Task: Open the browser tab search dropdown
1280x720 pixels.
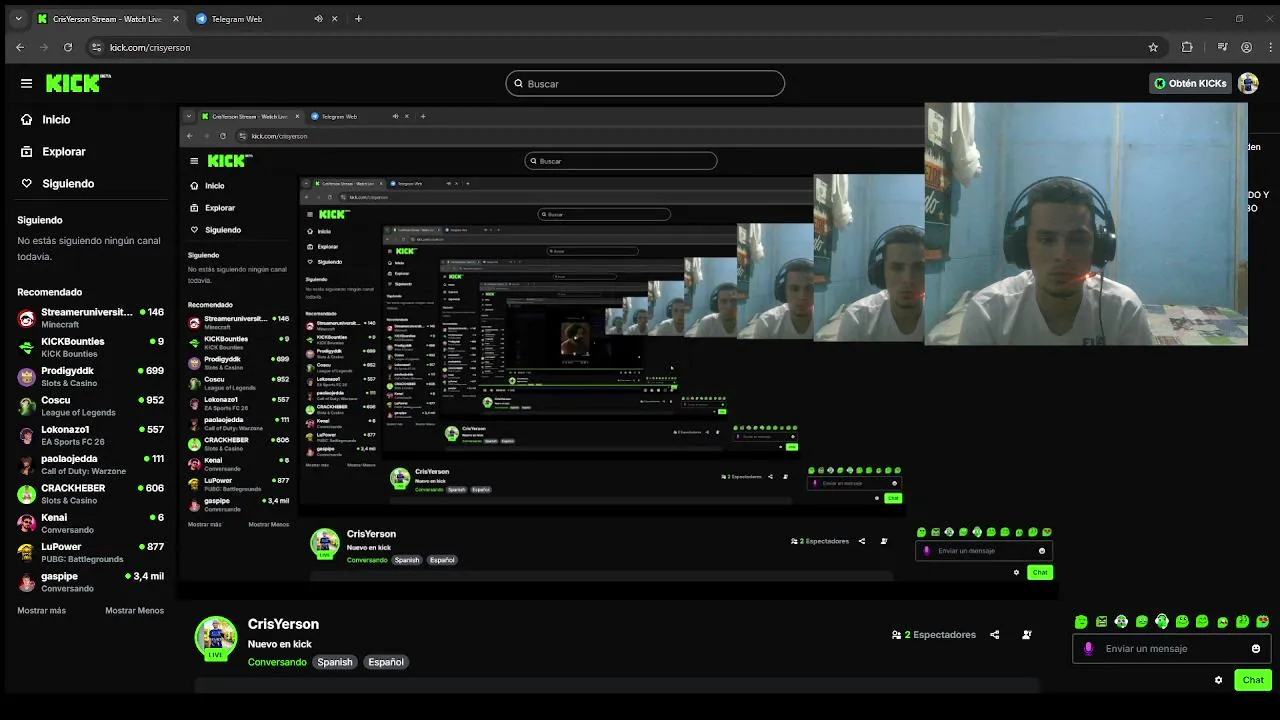Action: (x=18, y=18)
